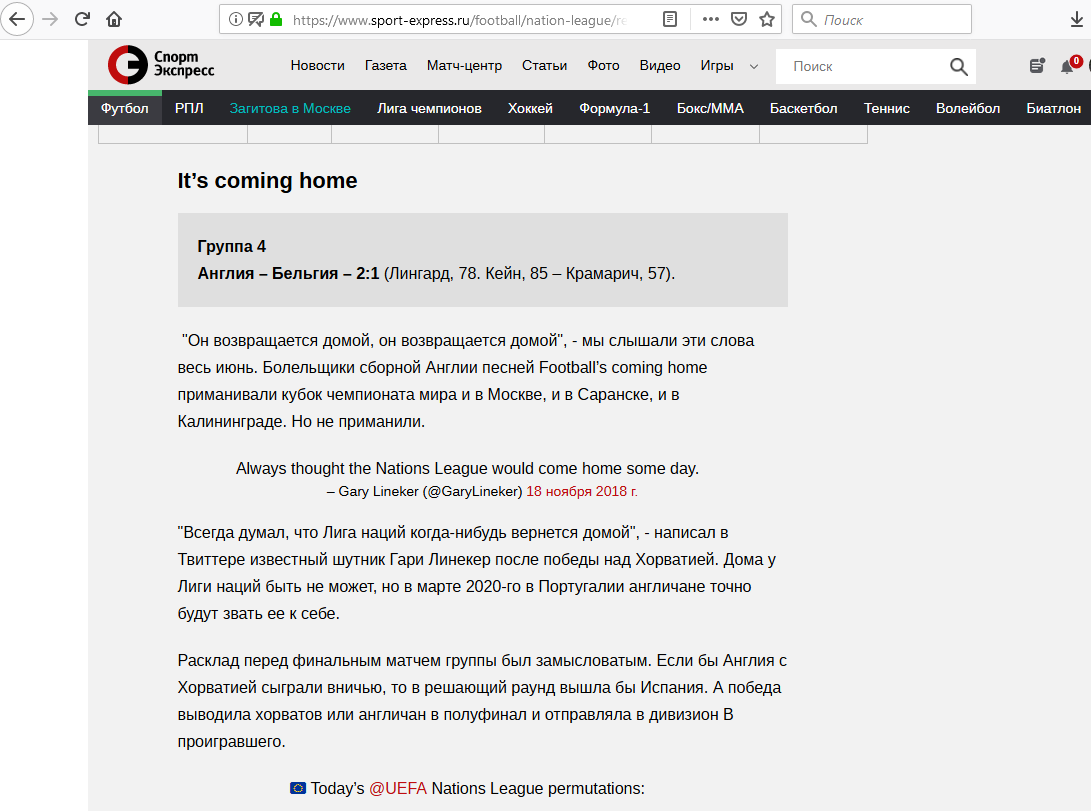Open the Новости menu item
Image resolution: width=1091 pixels, height=811 pixels.
tap(317, 66)
